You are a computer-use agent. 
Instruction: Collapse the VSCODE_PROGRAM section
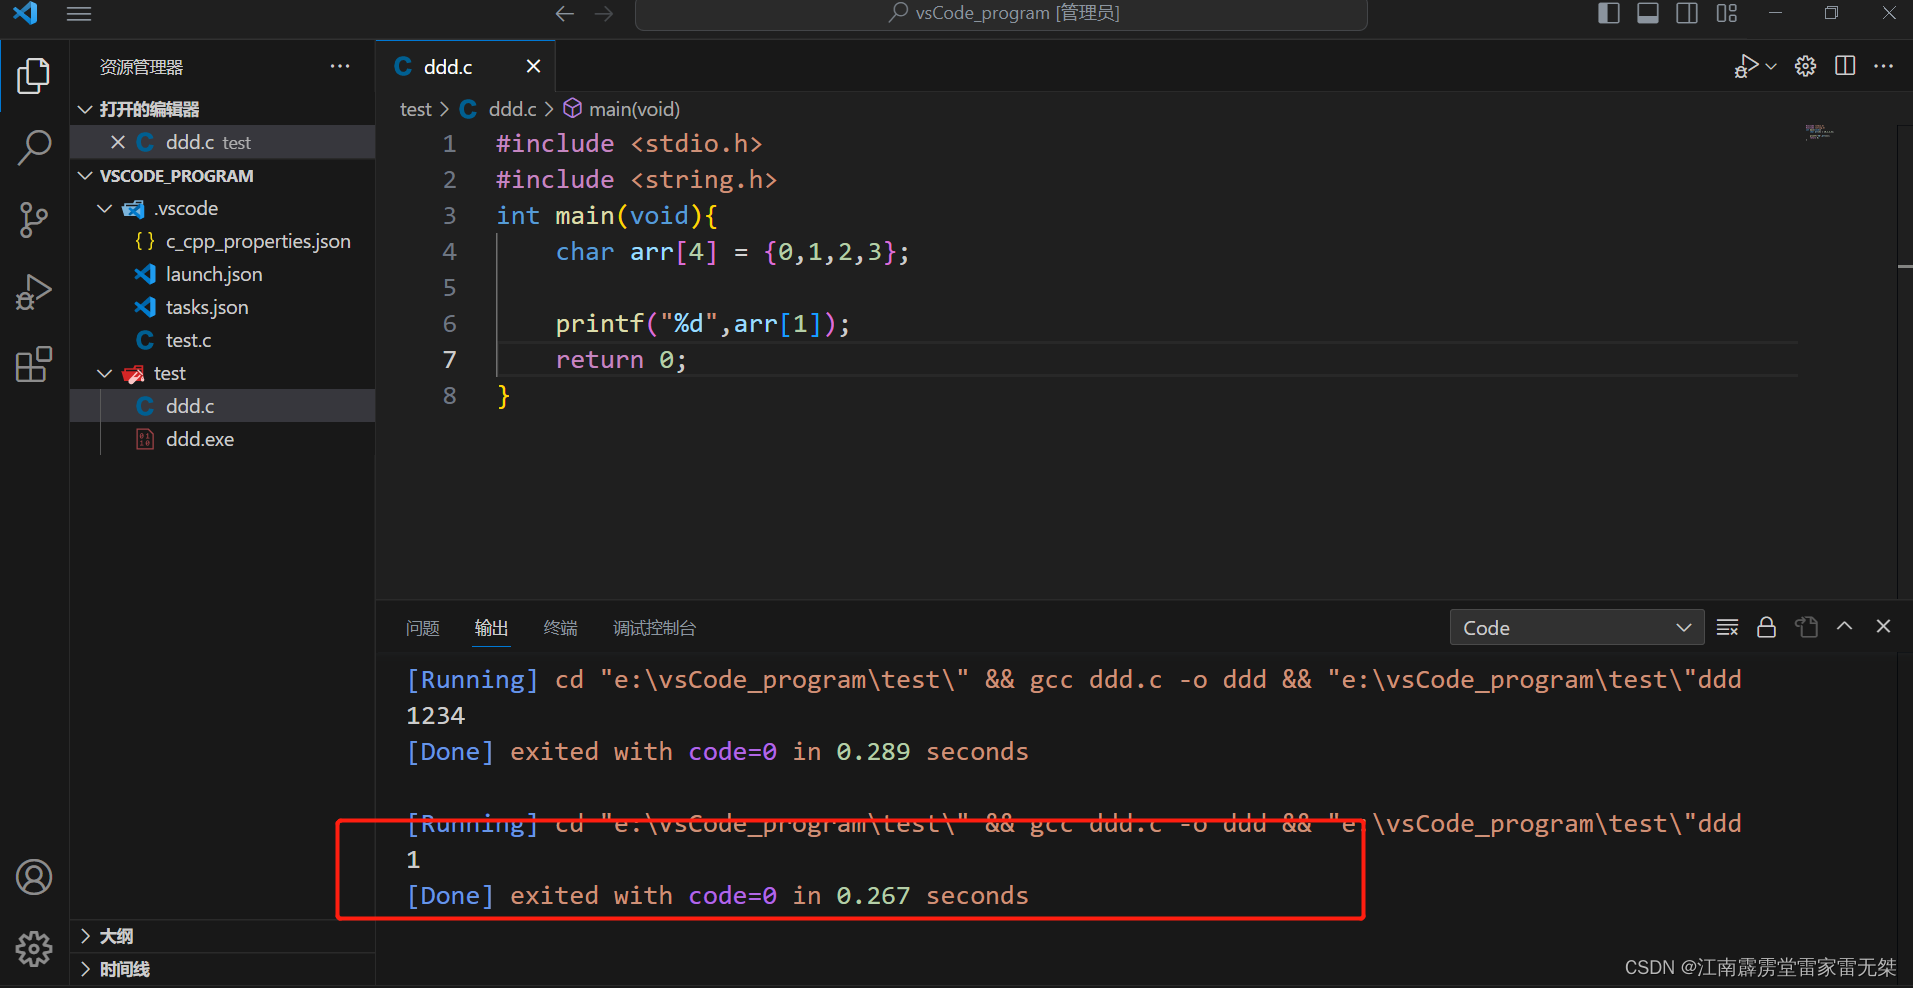click(x=86, y=176)
